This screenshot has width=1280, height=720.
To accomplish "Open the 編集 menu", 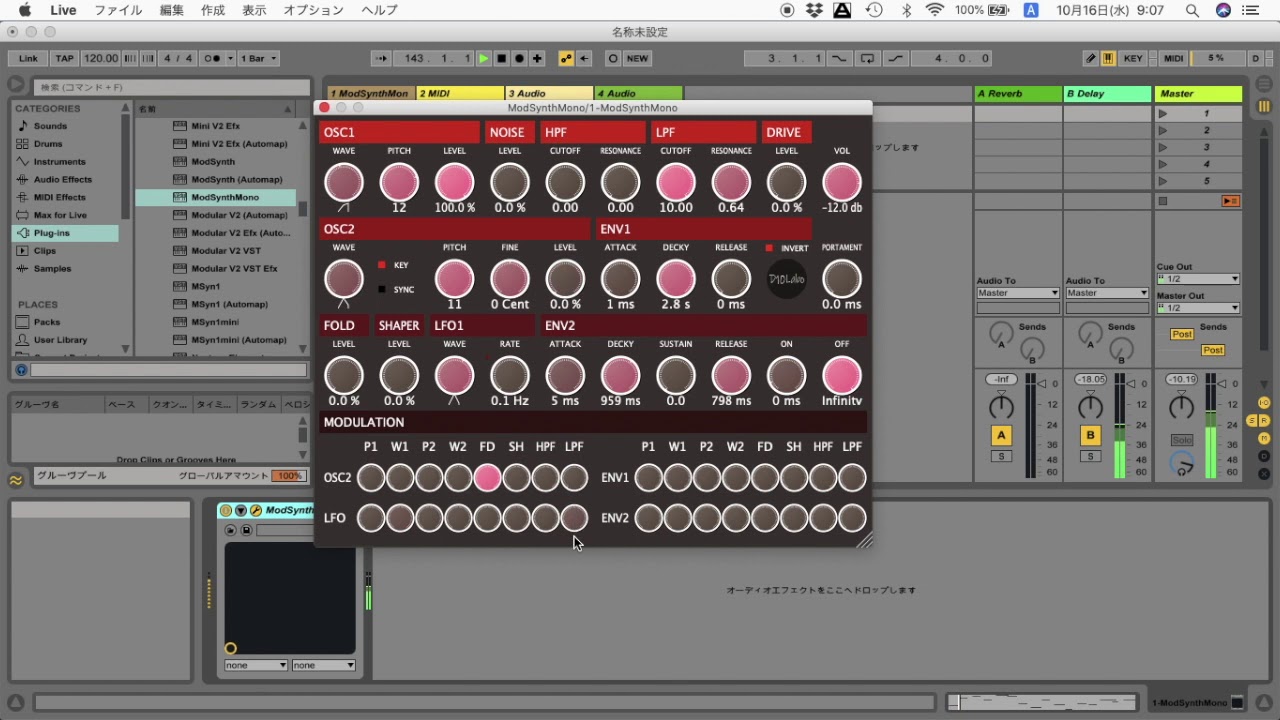I will pos(172,10).
